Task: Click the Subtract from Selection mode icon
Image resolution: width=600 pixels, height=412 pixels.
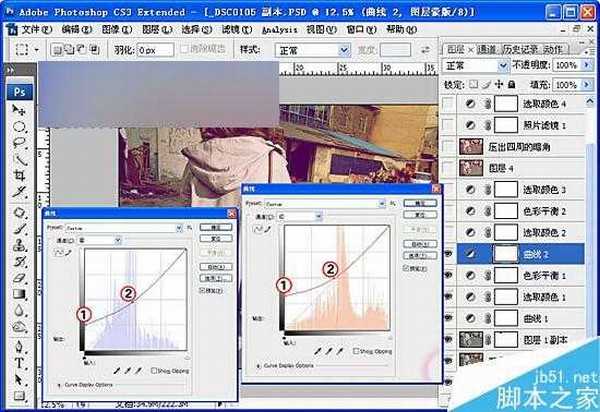Action: pos(82,49)
